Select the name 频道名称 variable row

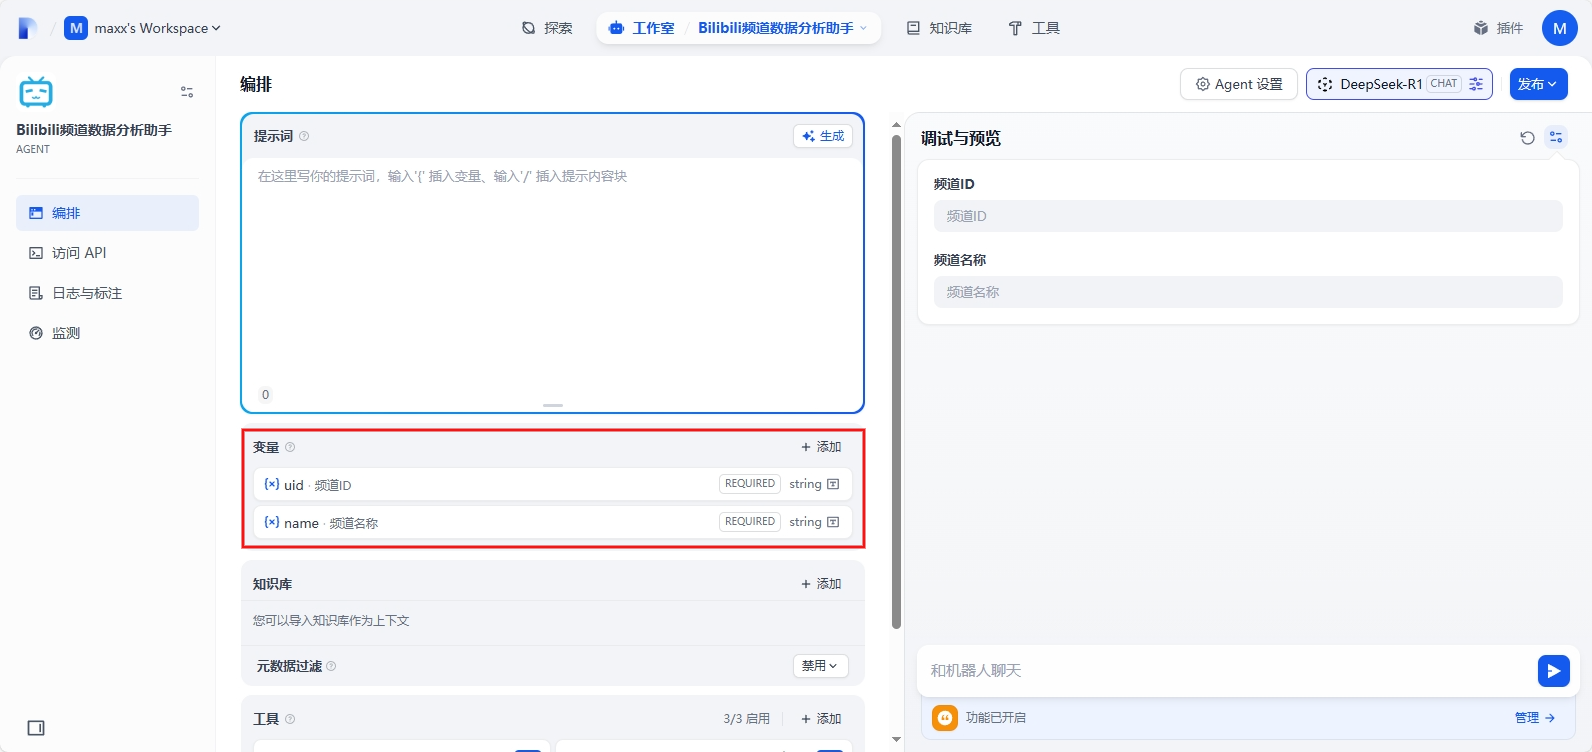pos(552,522)
